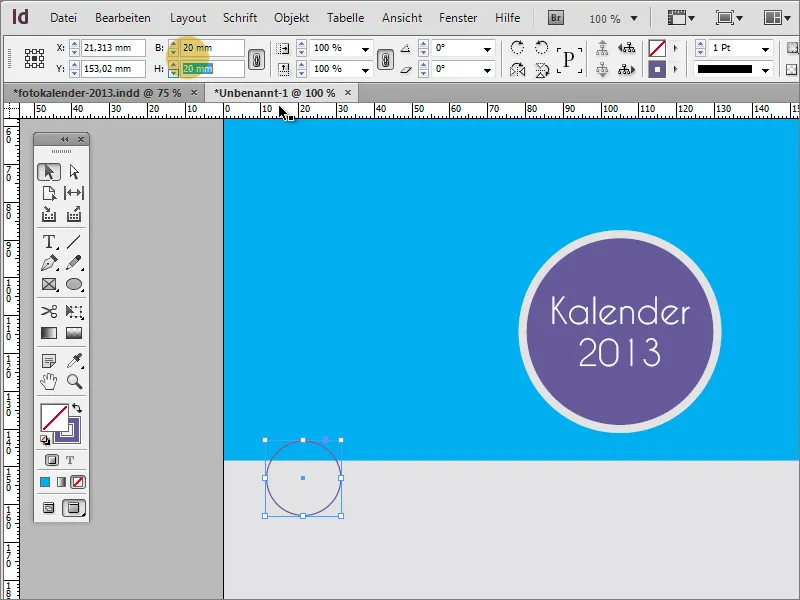Open the Scale X percentage dropdown
The image size is (800, 600).
point(365,49)
